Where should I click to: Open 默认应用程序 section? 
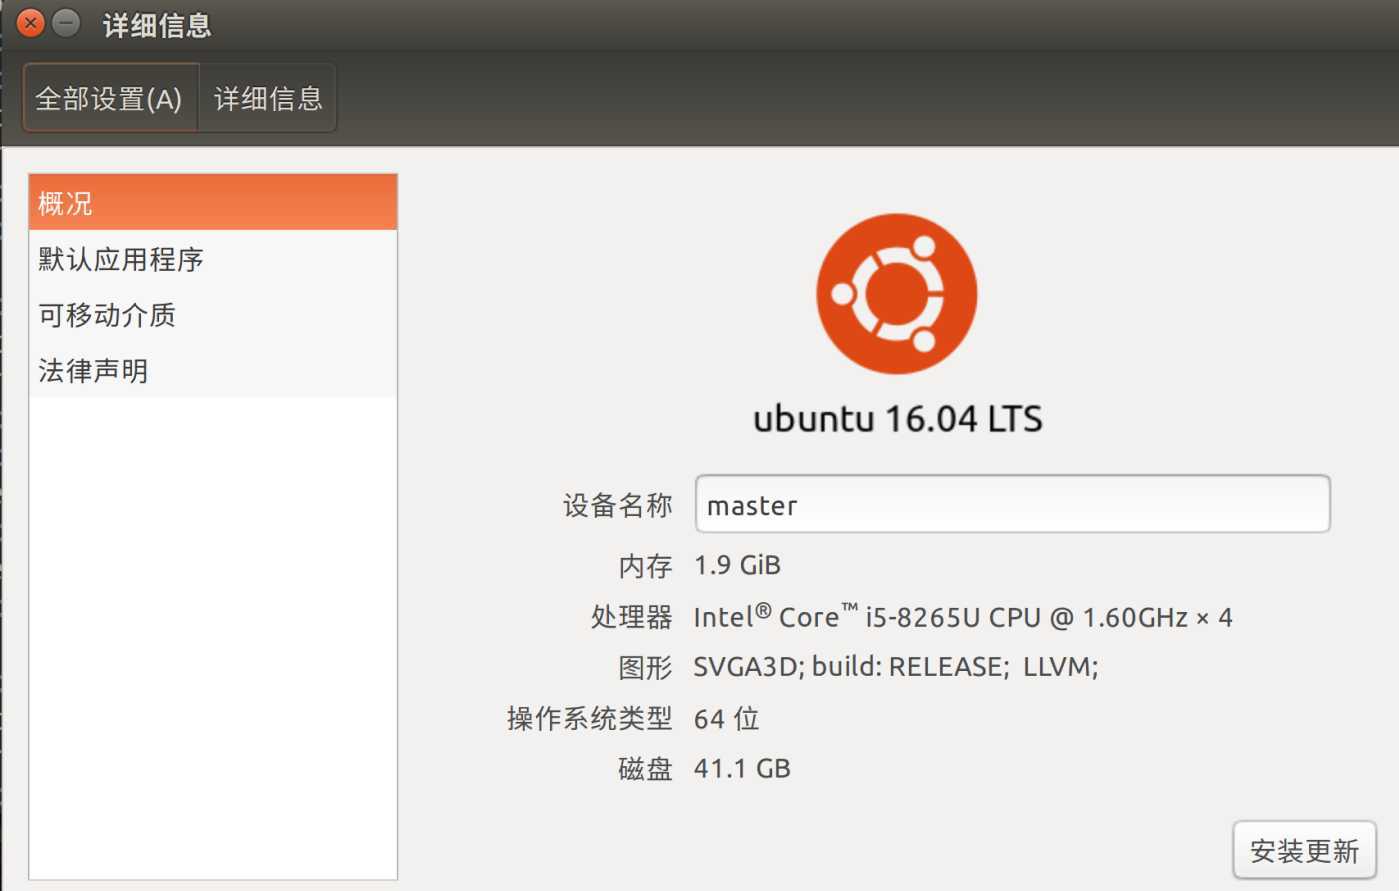[x=213, y=259]
